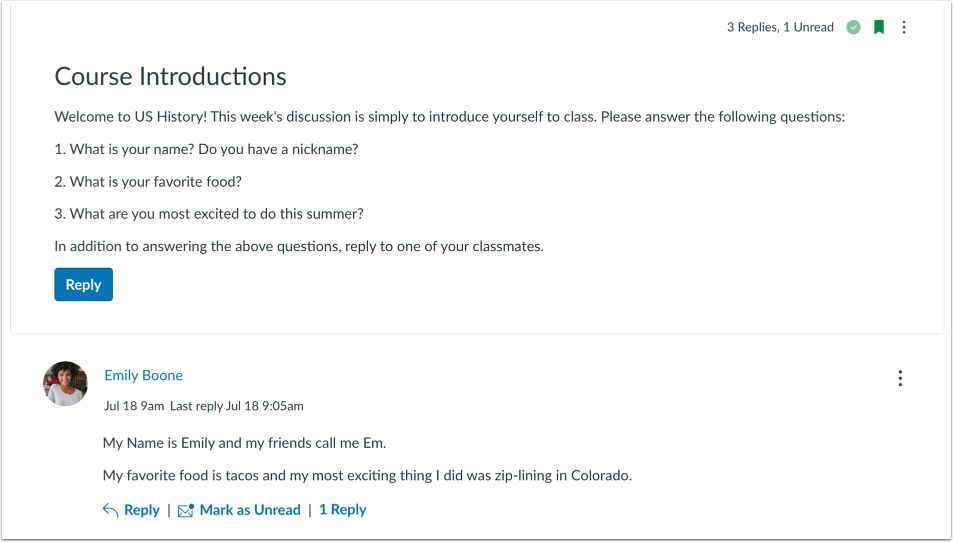The width and height of the screenshot is (953, 542).
Task: Click the green published checkmark icon
Action: [x=853, y=27]
